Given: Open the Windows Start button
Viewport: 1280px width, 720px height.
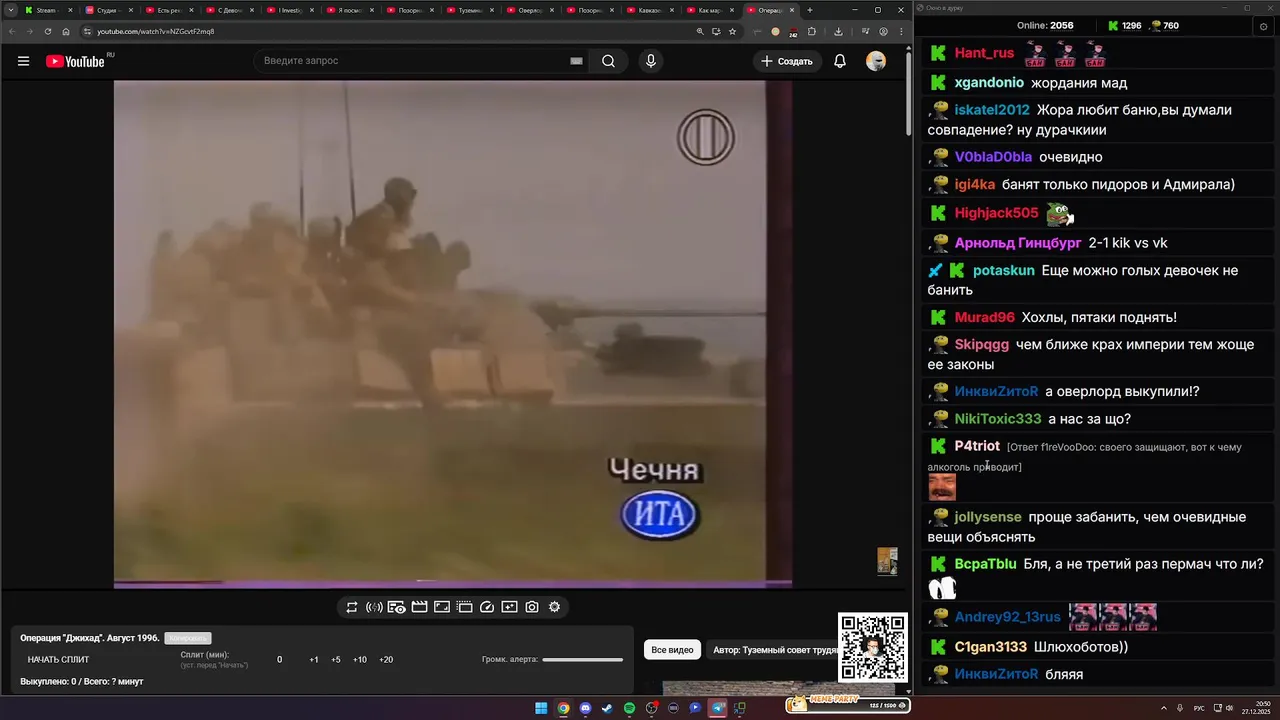Looking at the screenshot, I should (541, 708).
